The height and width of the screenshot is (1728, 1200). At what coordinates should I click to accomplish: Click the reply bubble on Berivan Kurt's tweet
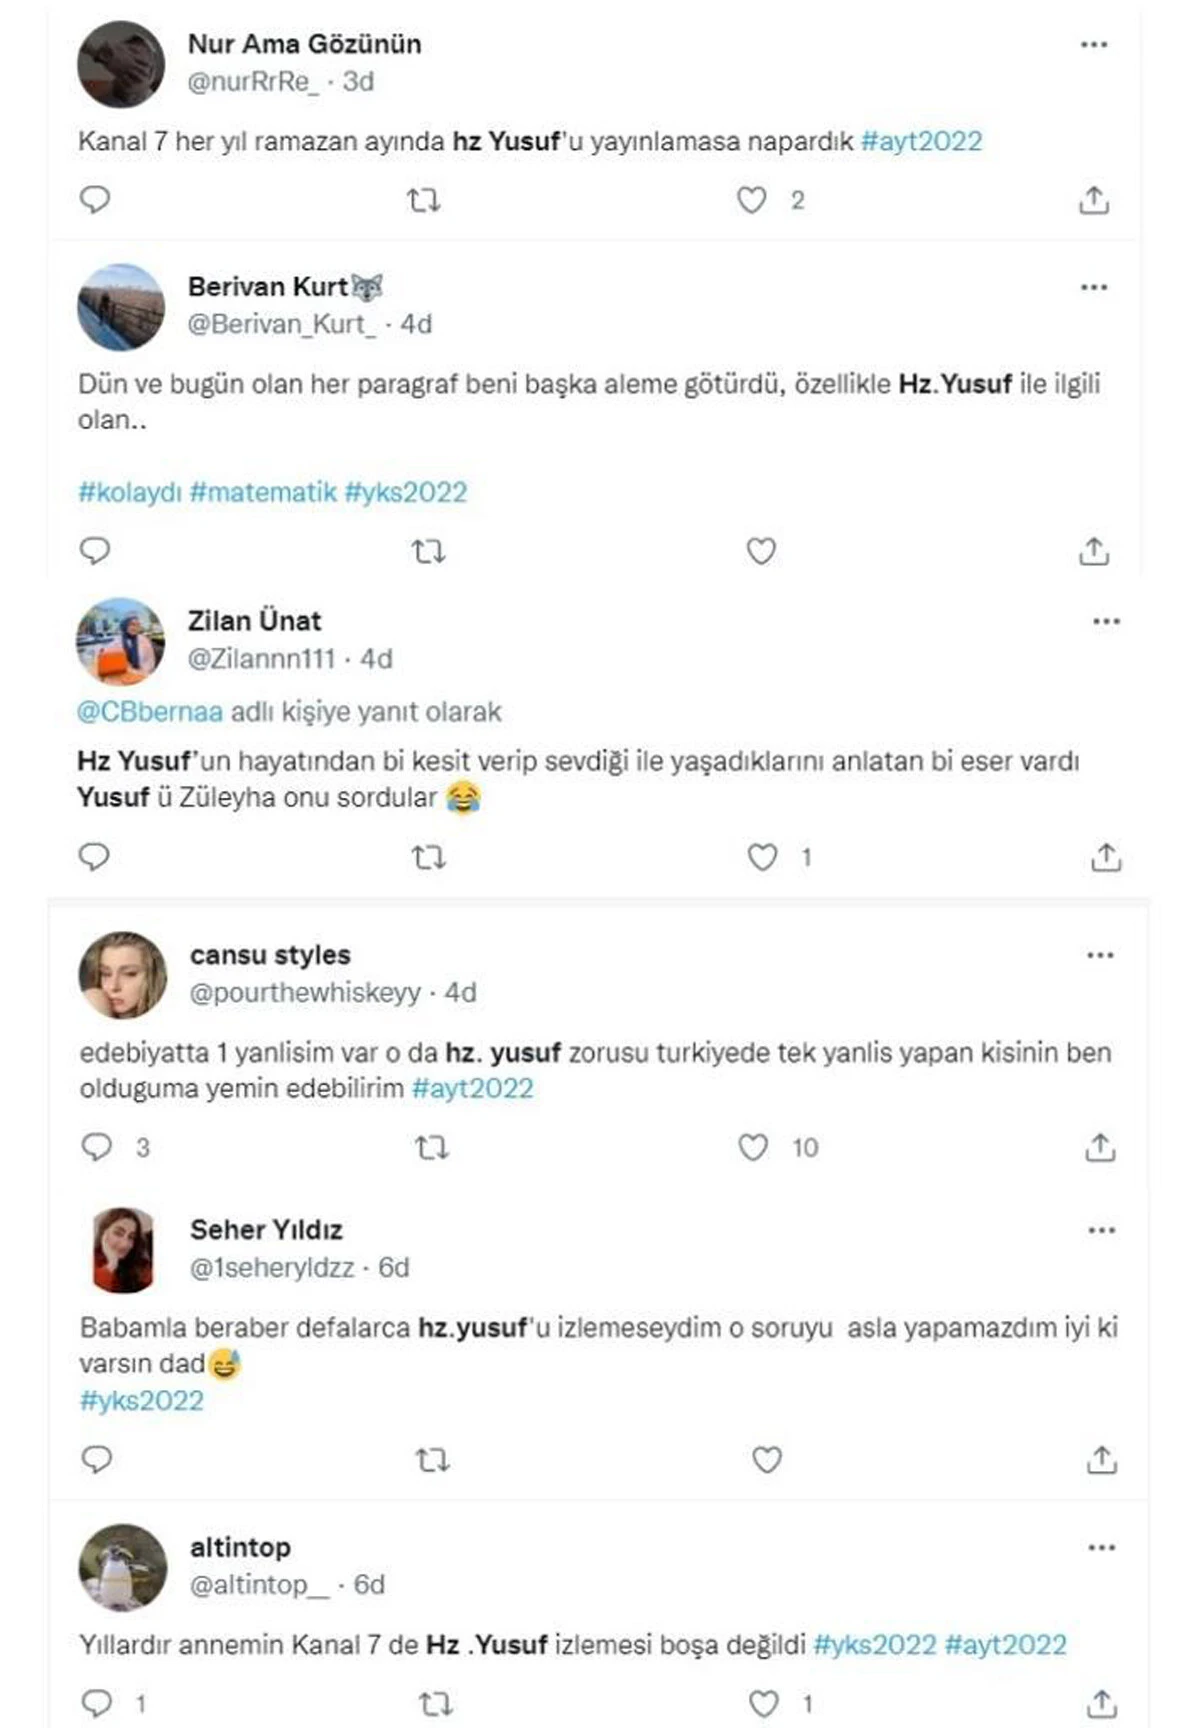[x=95, y=548]
